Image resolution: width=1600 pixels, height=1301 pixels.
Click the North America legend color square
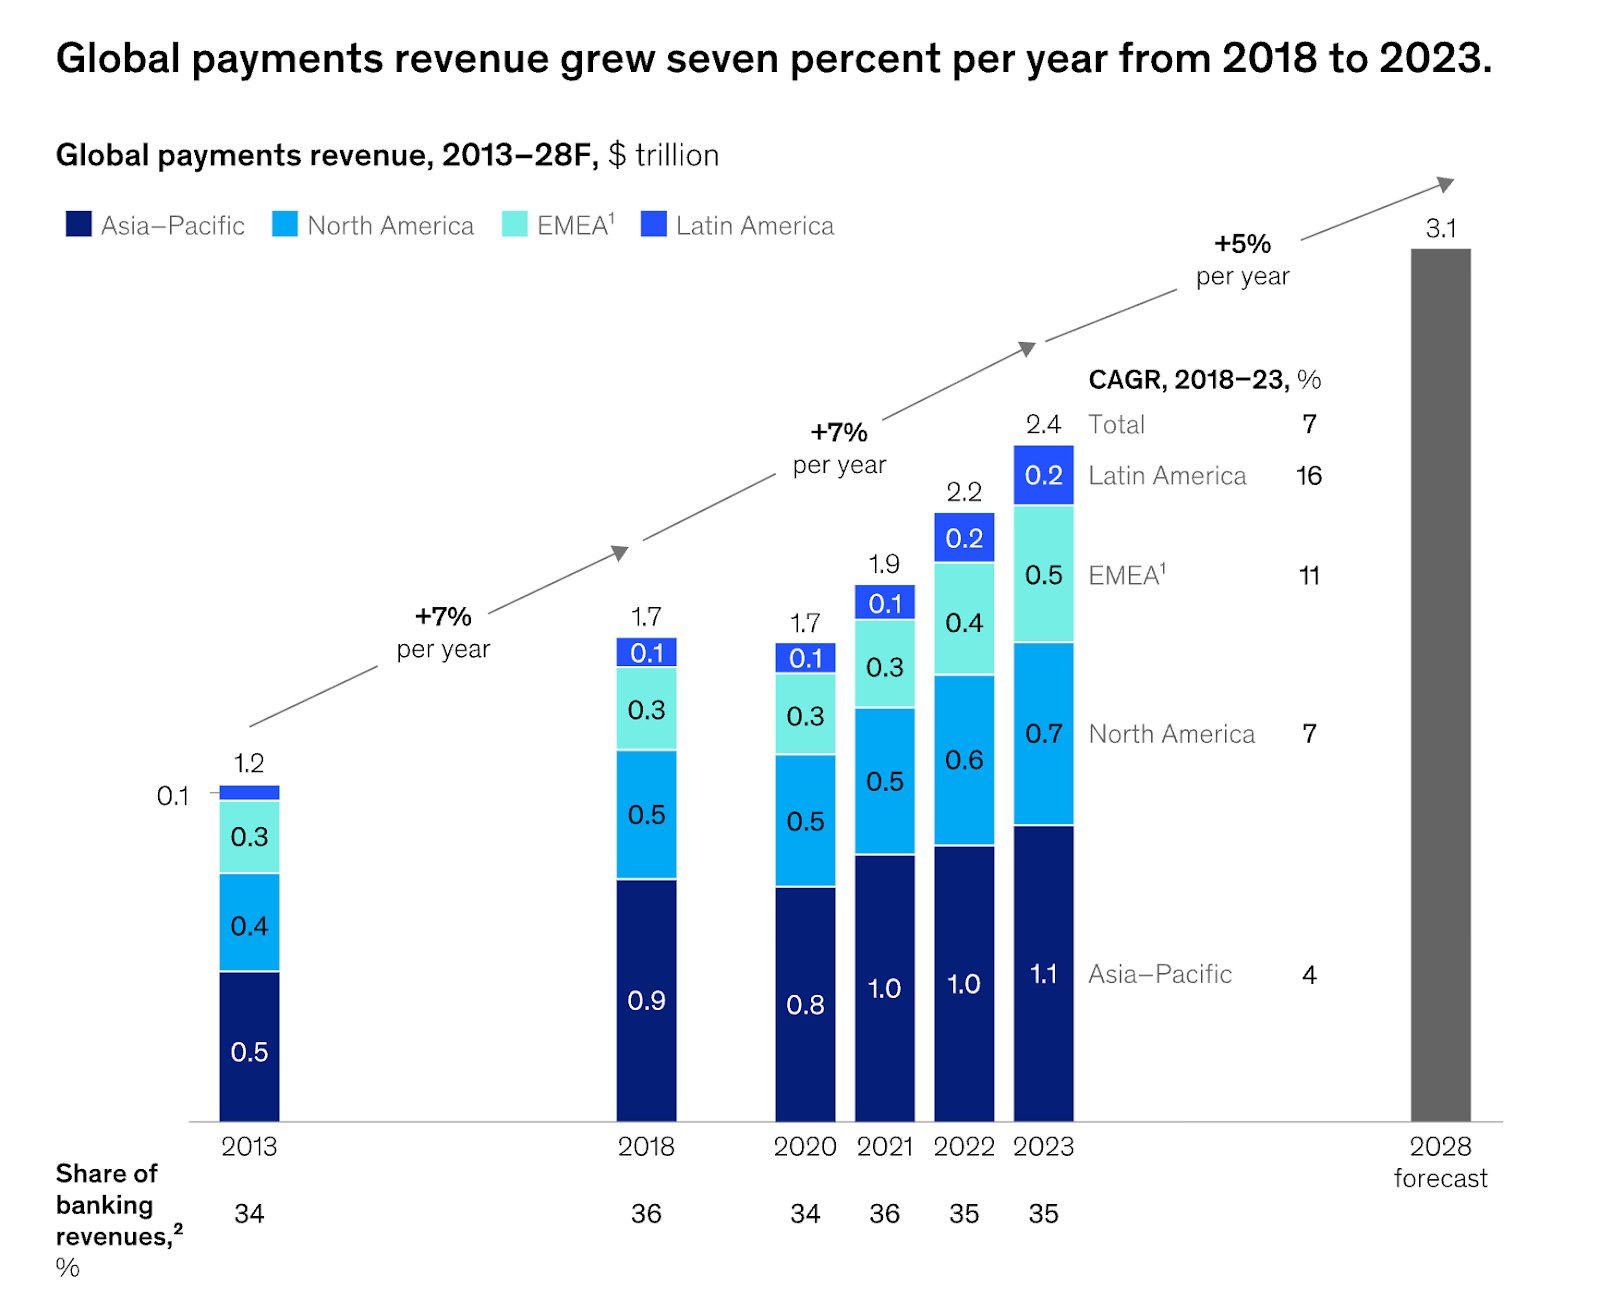[x=285, y=224]
